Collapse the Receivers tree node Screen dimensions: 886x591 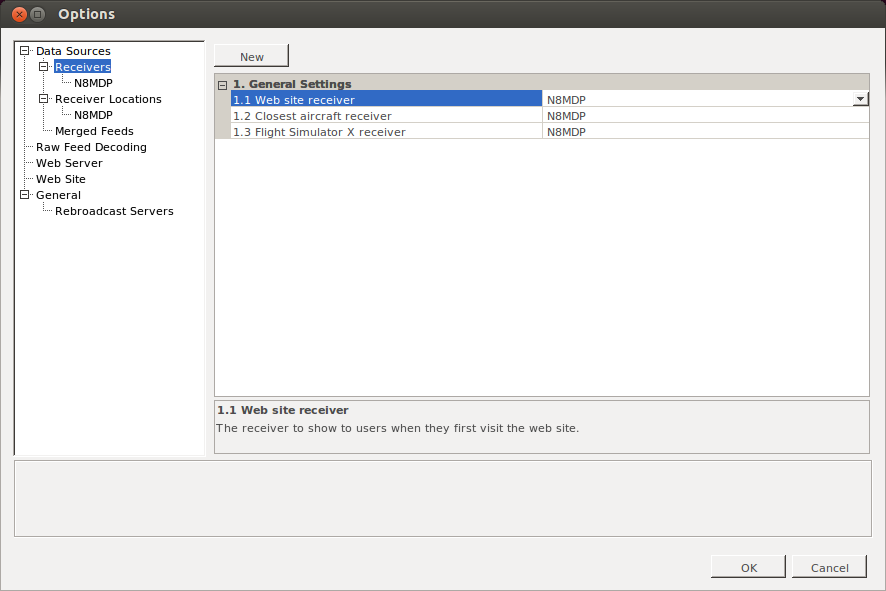44,67
